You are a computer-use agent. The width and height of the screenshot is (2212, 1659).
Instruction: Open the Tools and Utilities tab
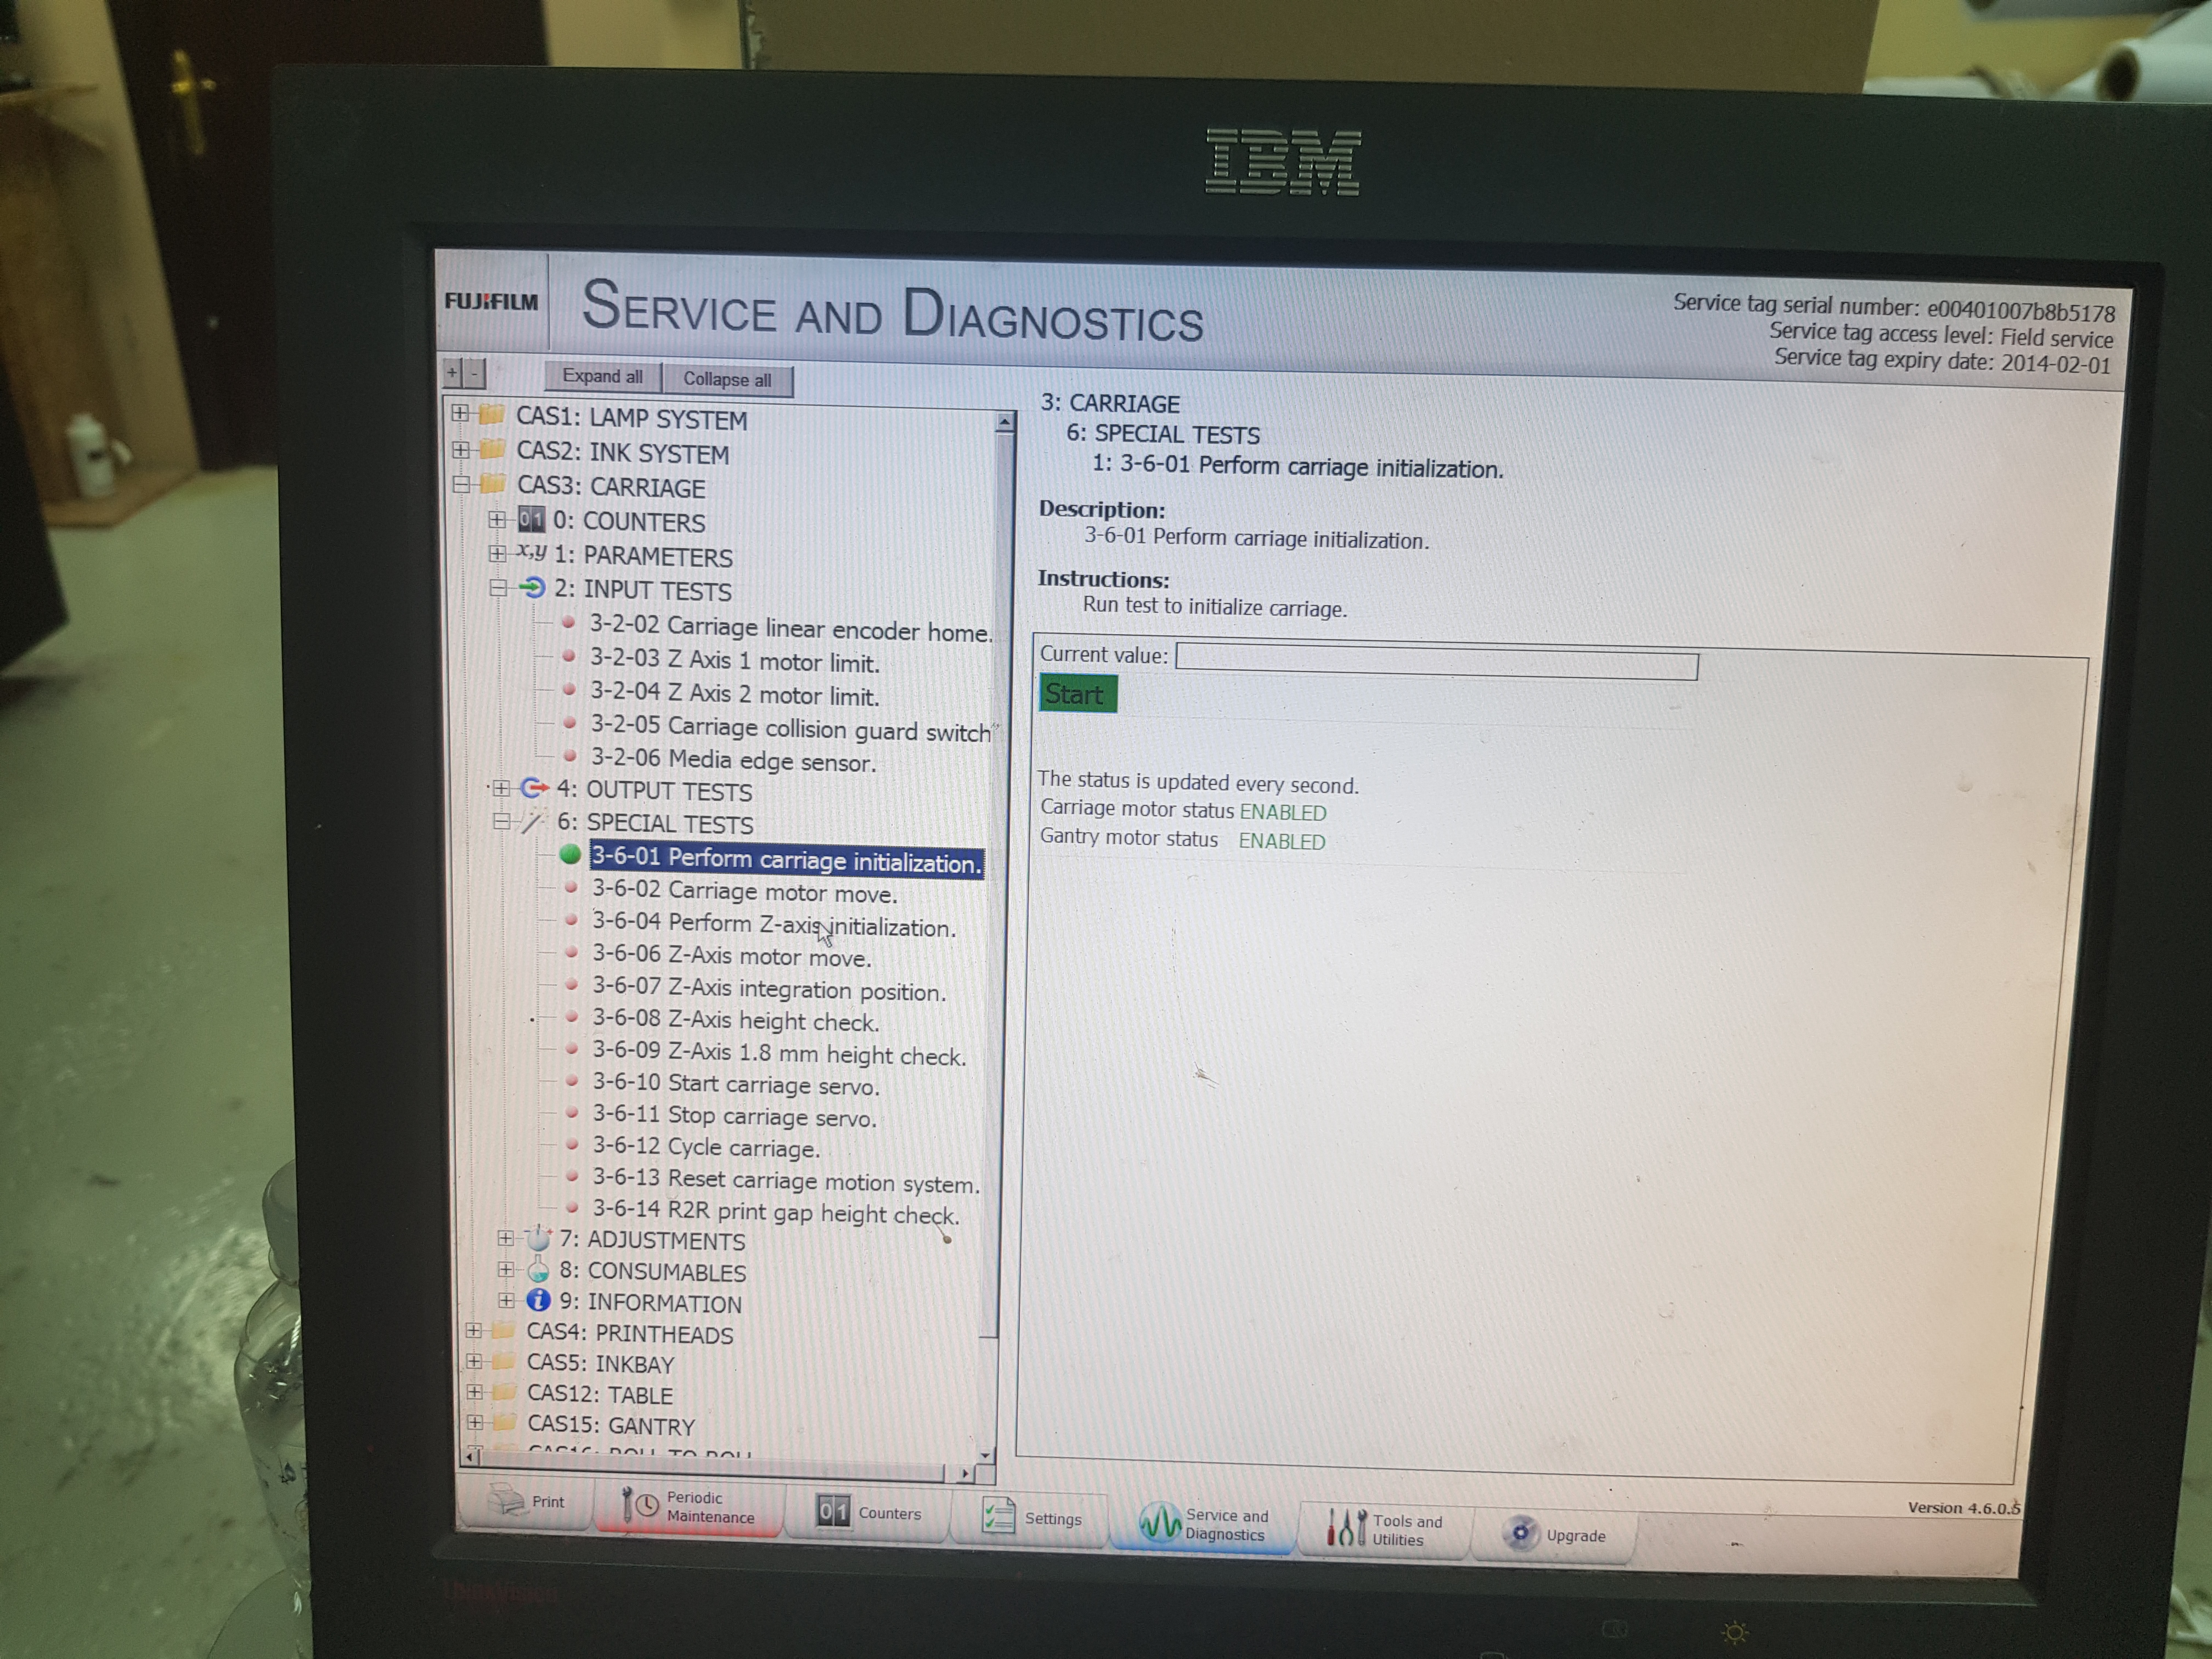(x=1384, y=1530)
